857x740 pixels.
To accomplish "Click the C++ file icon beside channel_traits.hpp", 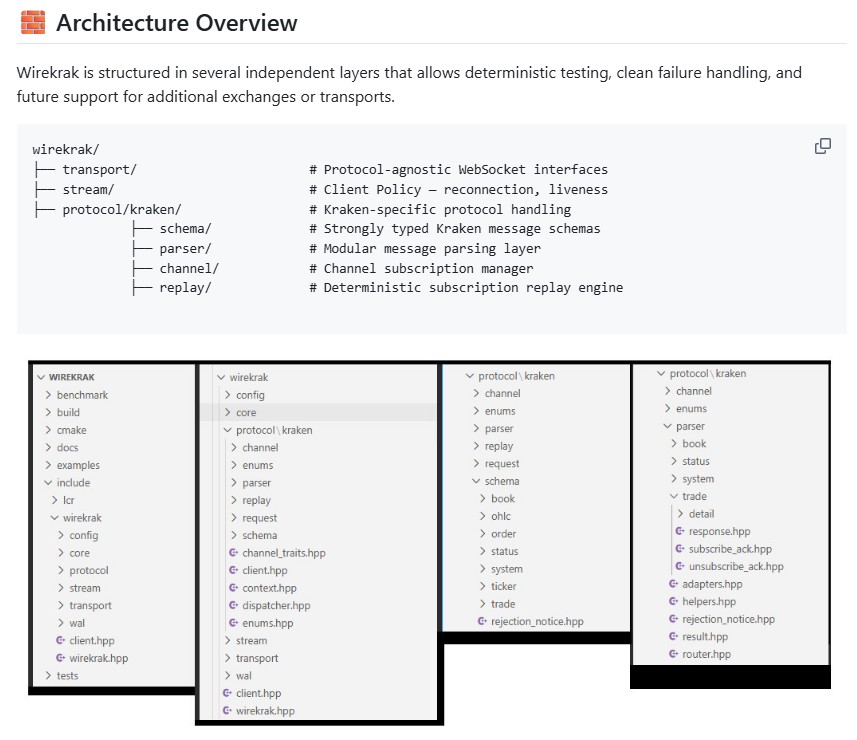I will click(x=233, y=553).
